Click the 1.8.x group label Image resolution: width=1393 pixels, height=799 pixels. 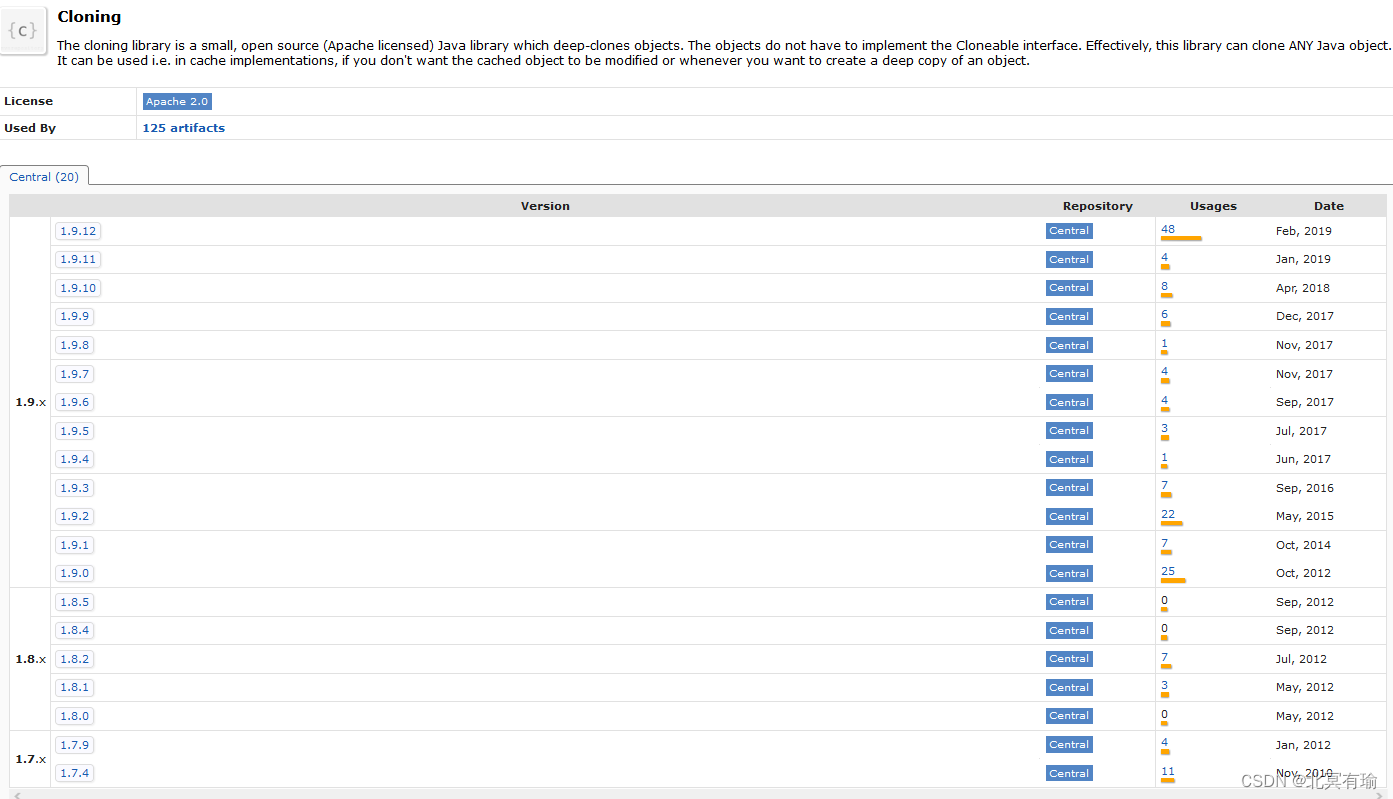coord(30,659)
